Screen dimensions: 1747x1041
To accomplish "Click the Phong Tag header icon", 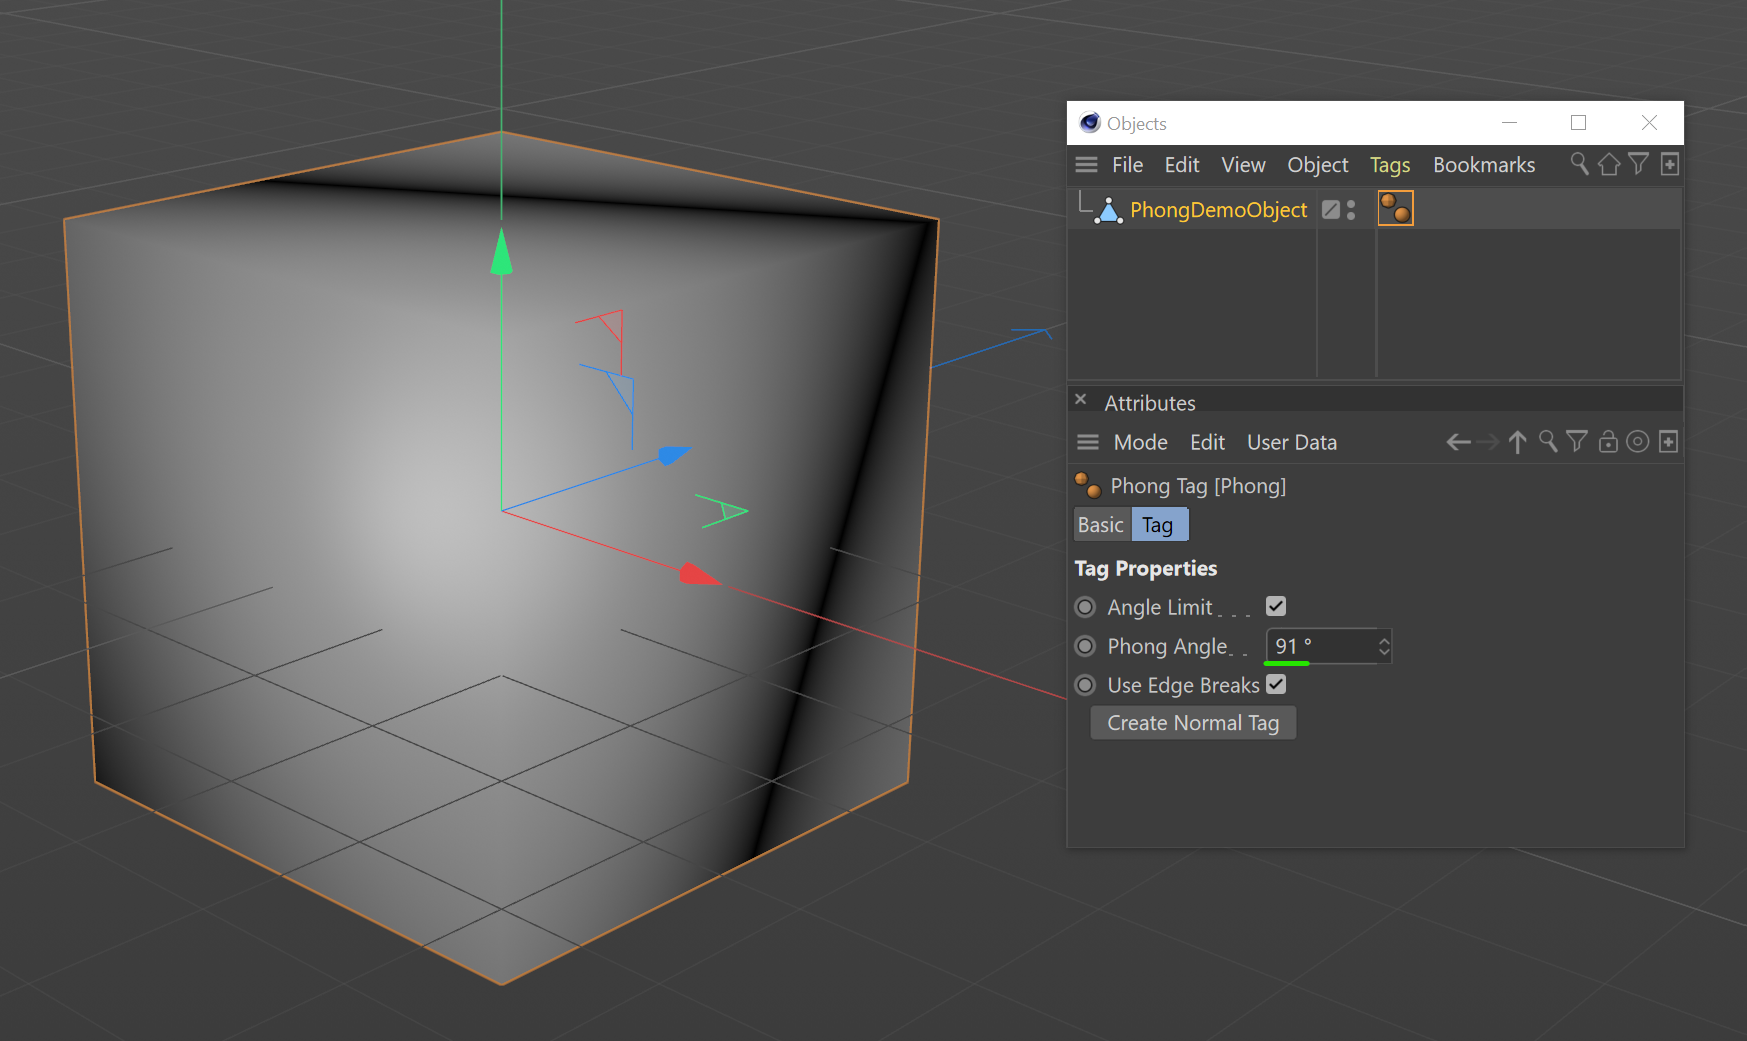I will click(x=1088, y=485).
